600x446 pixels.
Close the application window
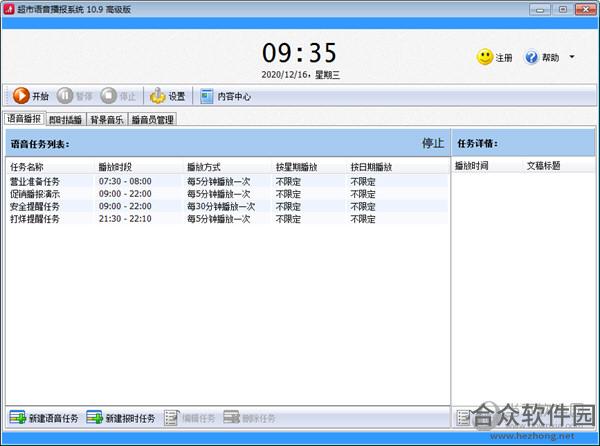585,10
